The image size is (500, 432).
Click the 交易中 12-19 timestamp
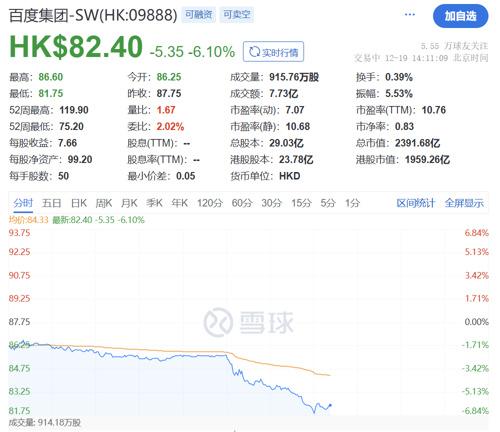click(421, 58)
